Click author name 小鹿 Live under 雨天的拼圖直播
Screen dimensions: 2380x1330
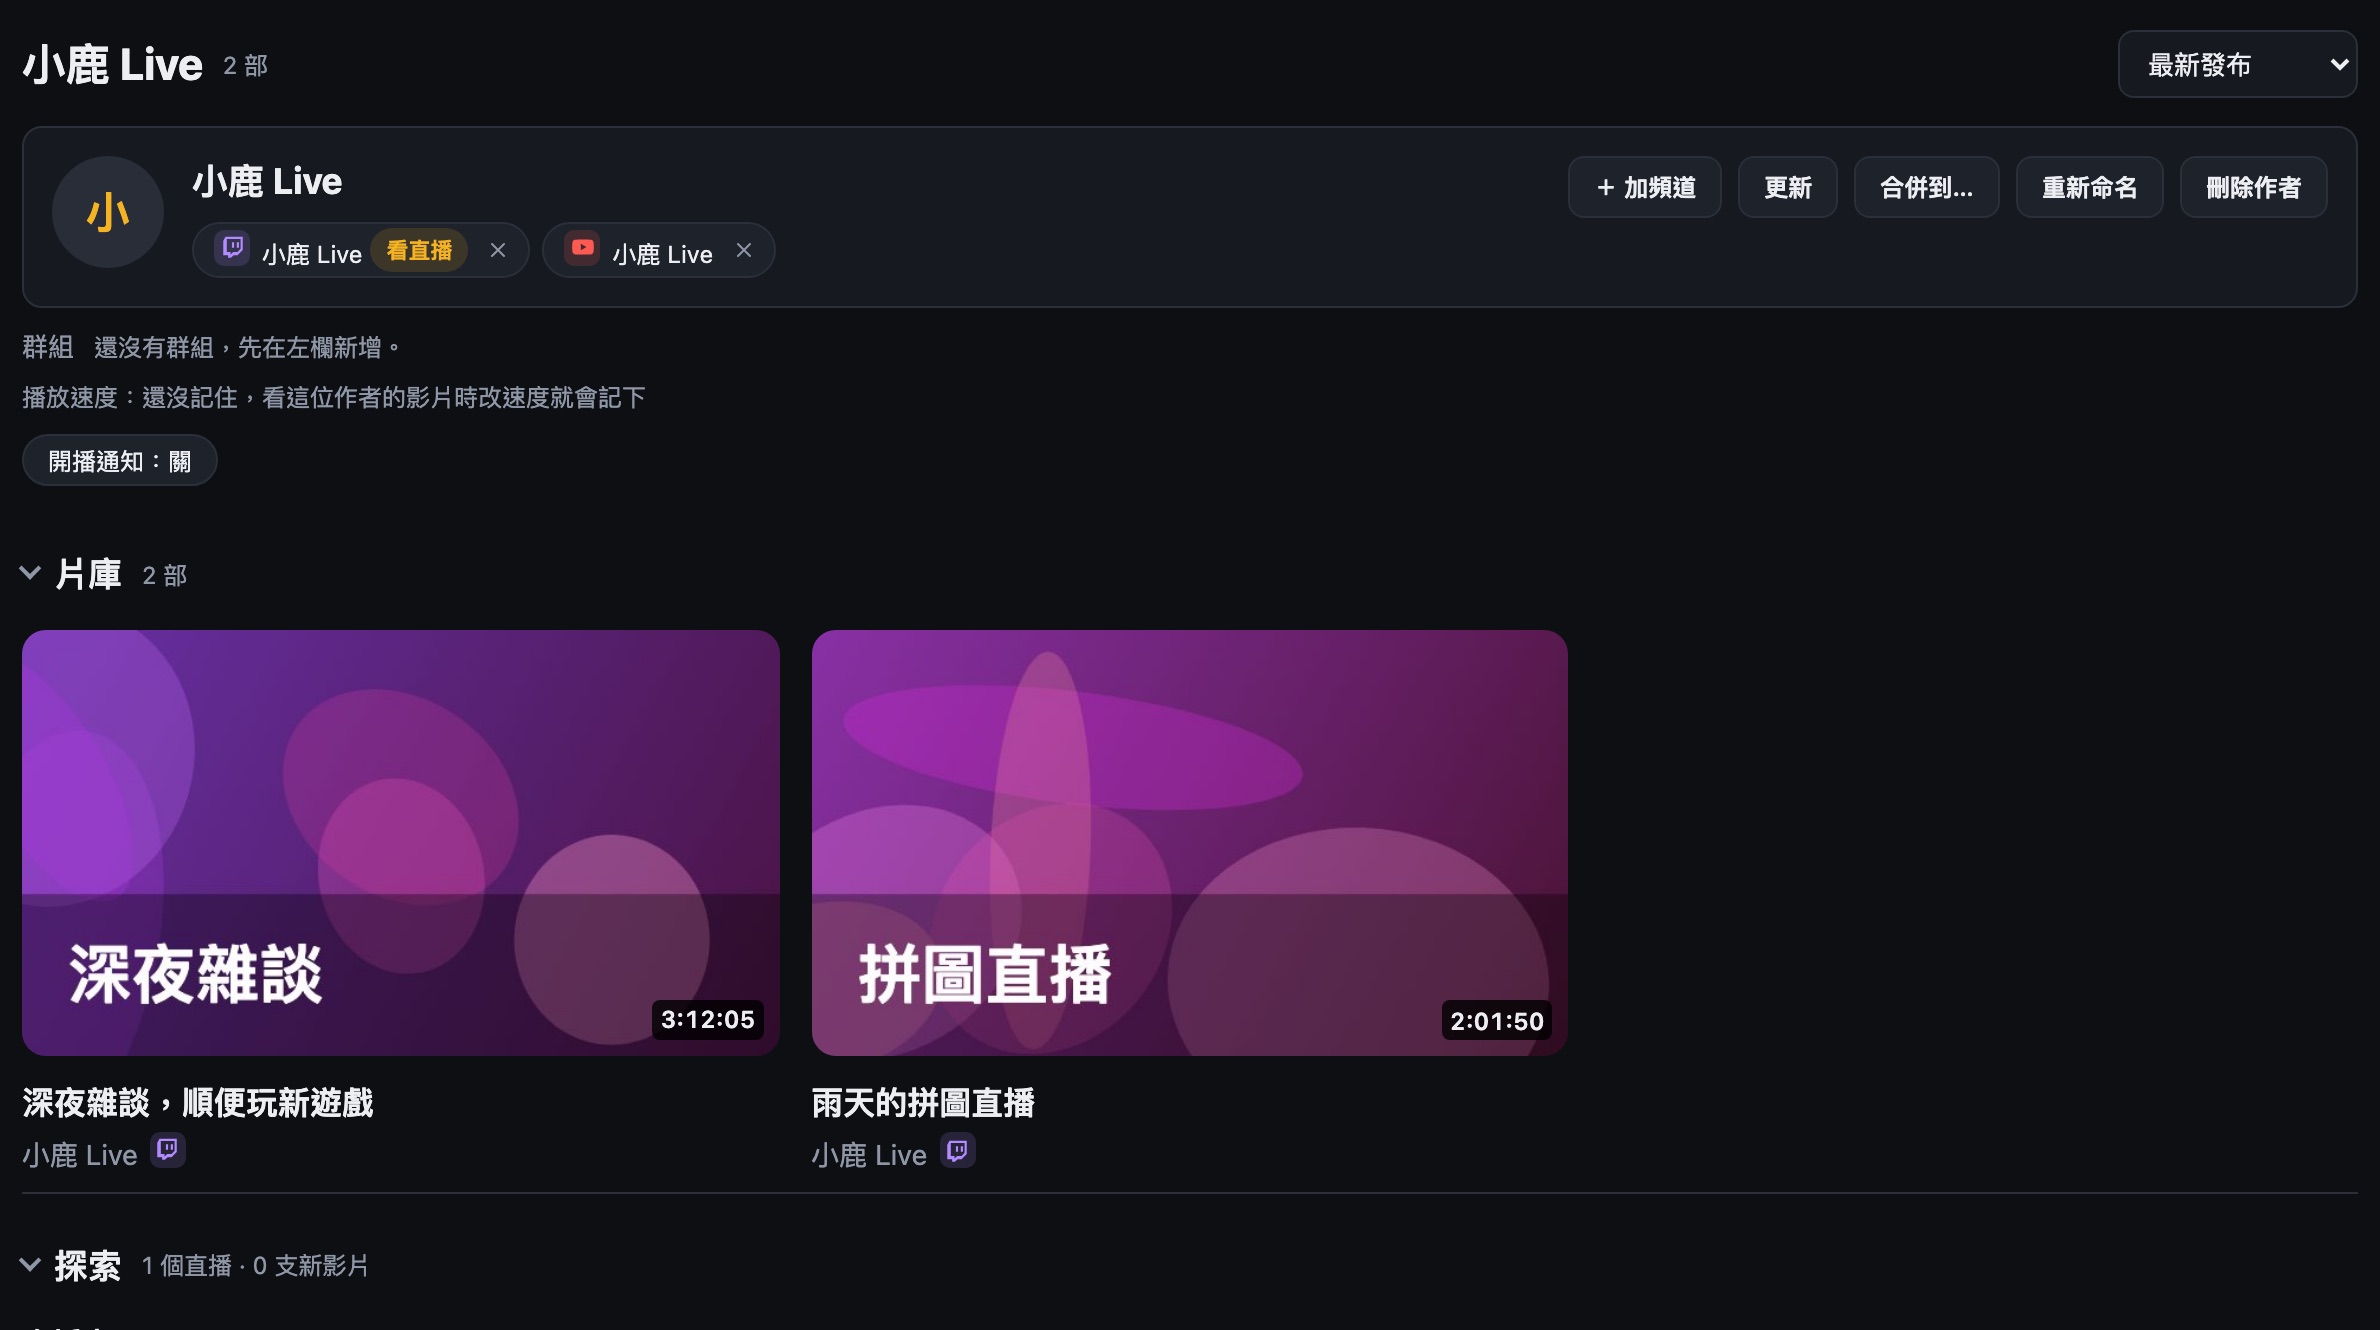click(x=870, y=1155)
